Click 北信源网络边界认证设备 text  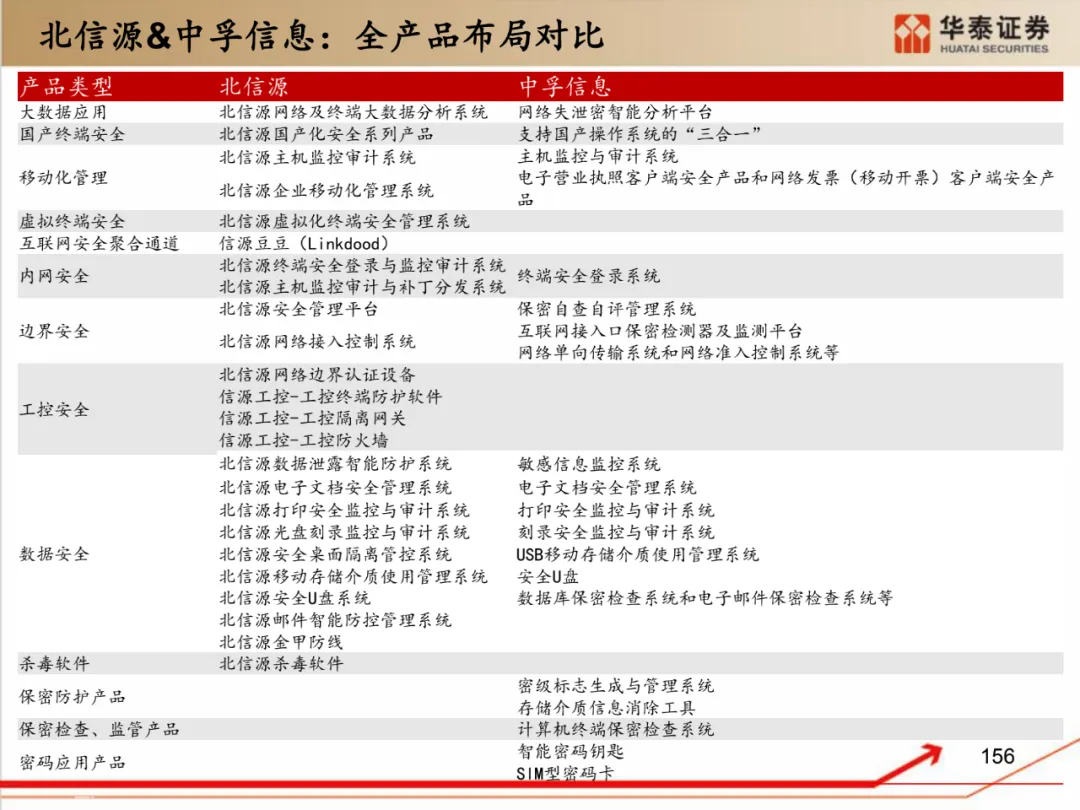pyautogui.click(x=318, y=375)
